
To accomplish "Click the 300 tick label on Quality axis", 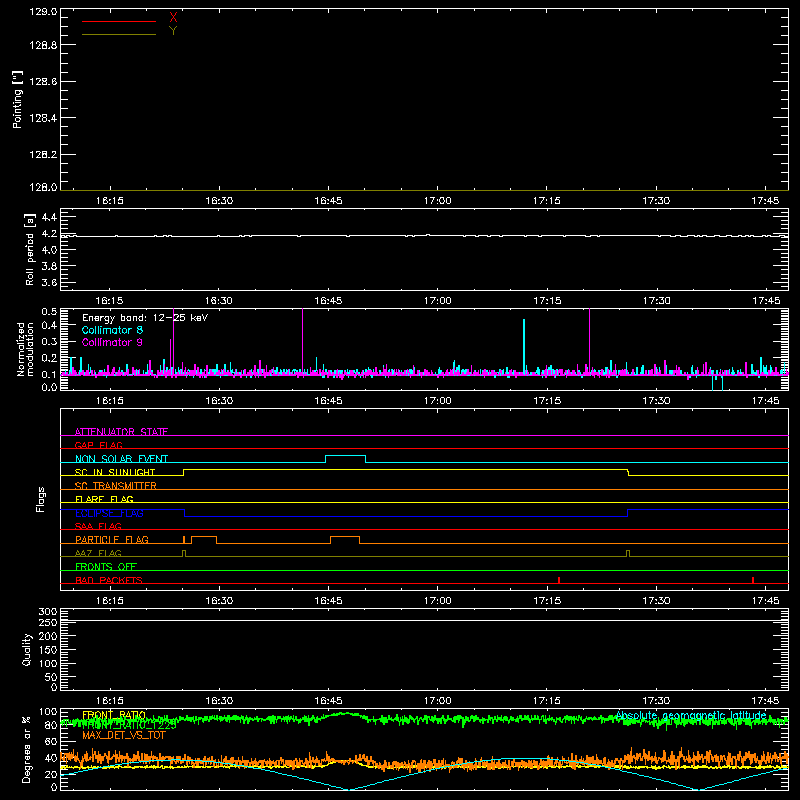I will coord(48,611).
